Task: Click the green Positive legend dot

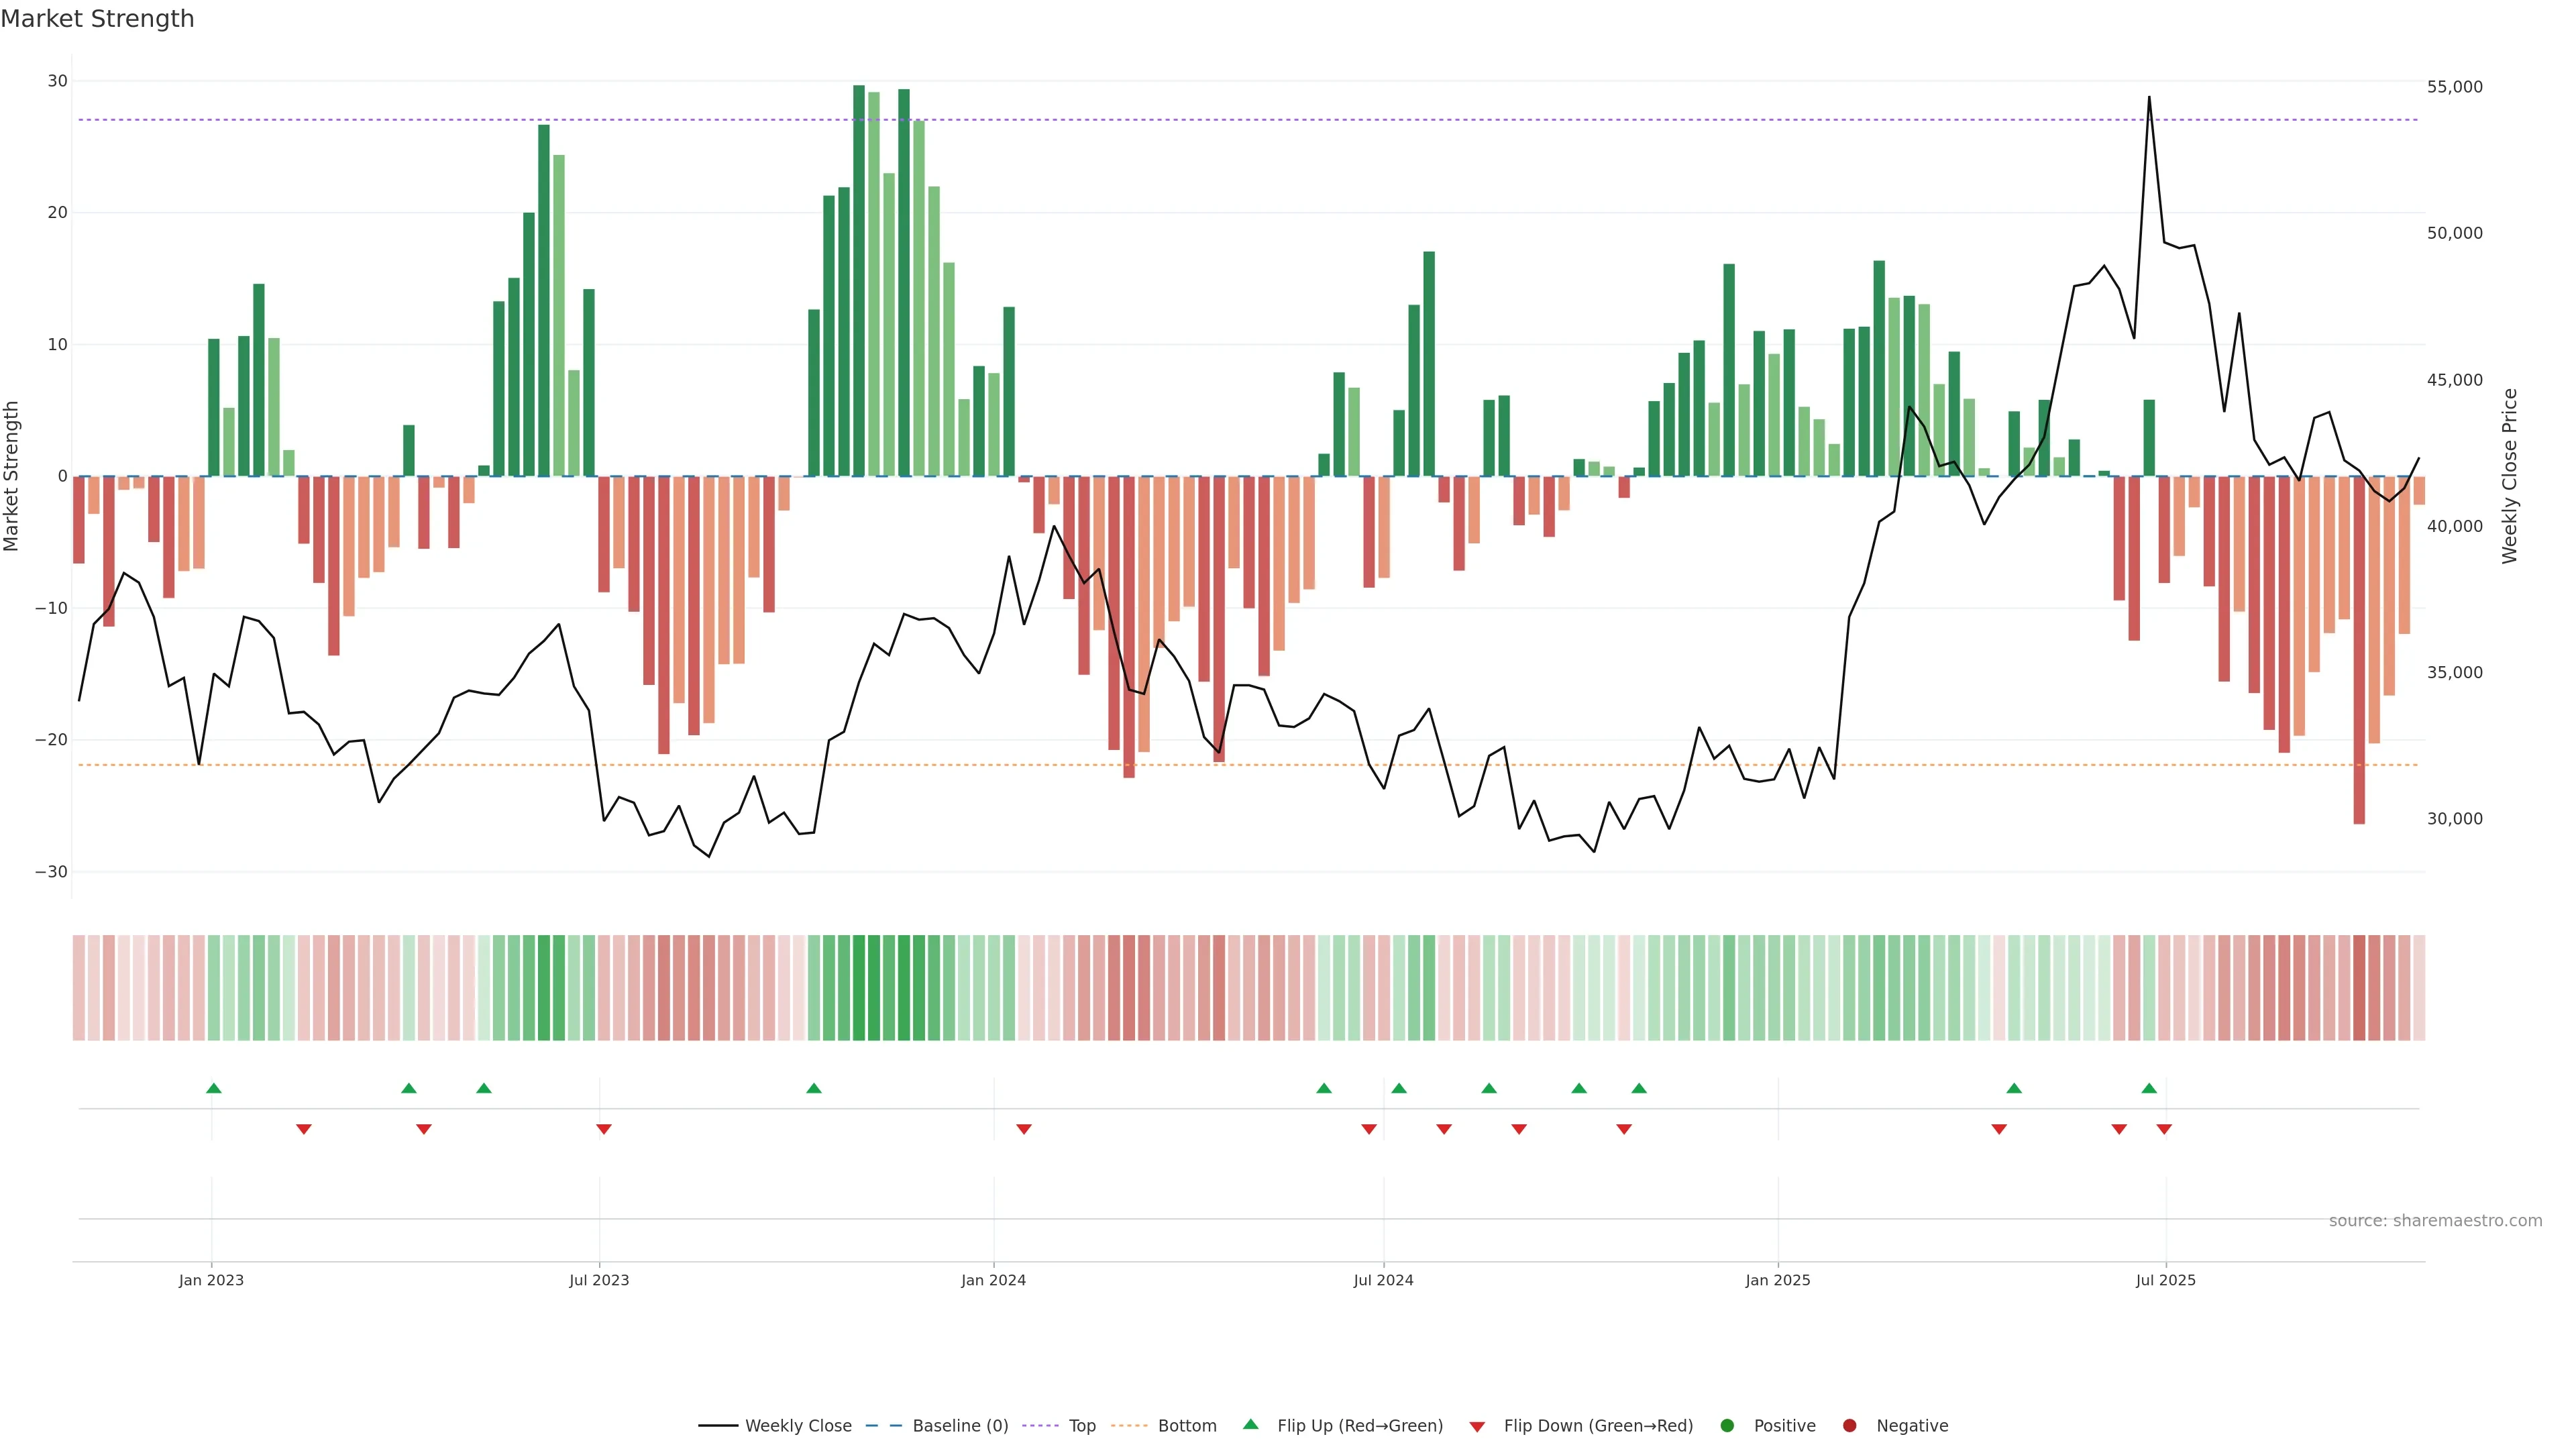Action: [1727, 1426]
